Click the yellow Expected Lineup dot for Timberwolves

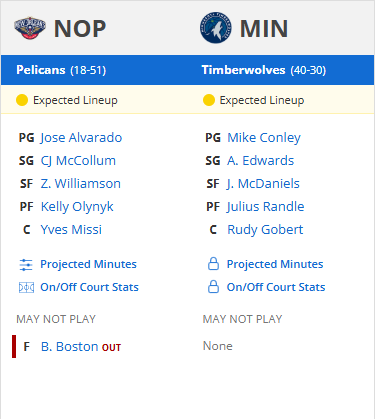tap(209, 100)
